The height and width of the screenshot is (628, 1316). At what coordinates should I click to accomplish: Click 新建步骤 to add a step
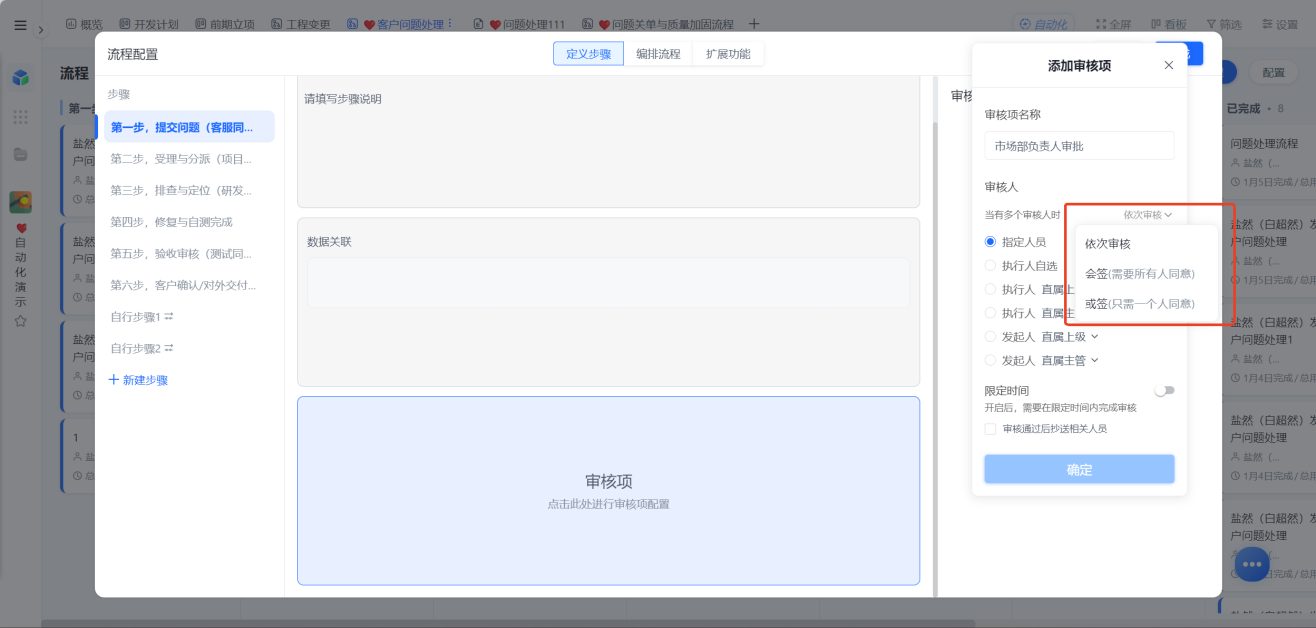click(x=138, y=380)
